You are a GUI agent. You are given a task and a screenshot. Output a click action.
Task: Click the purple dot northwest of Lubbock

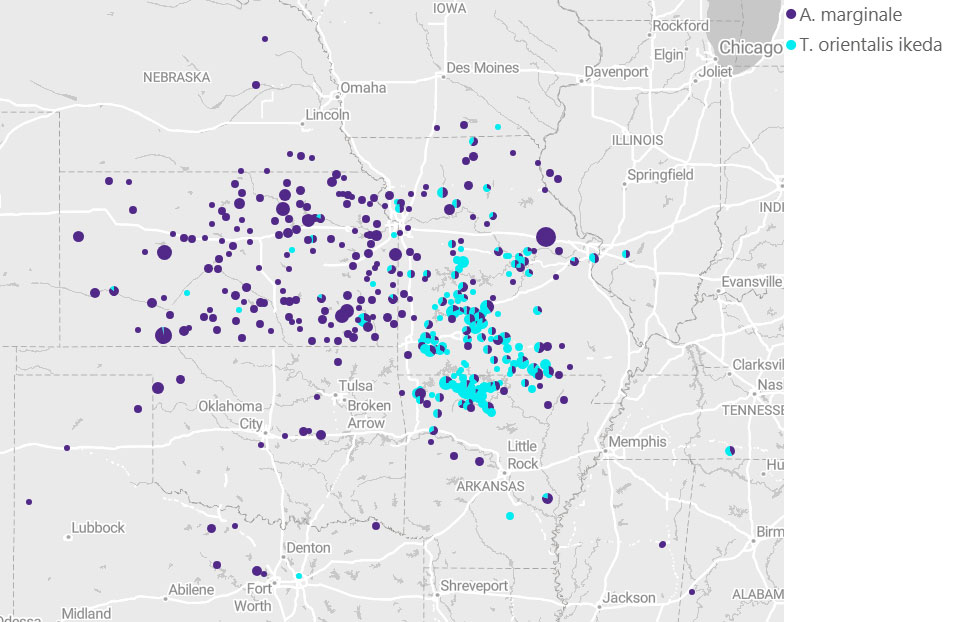(x=29, y=501)
